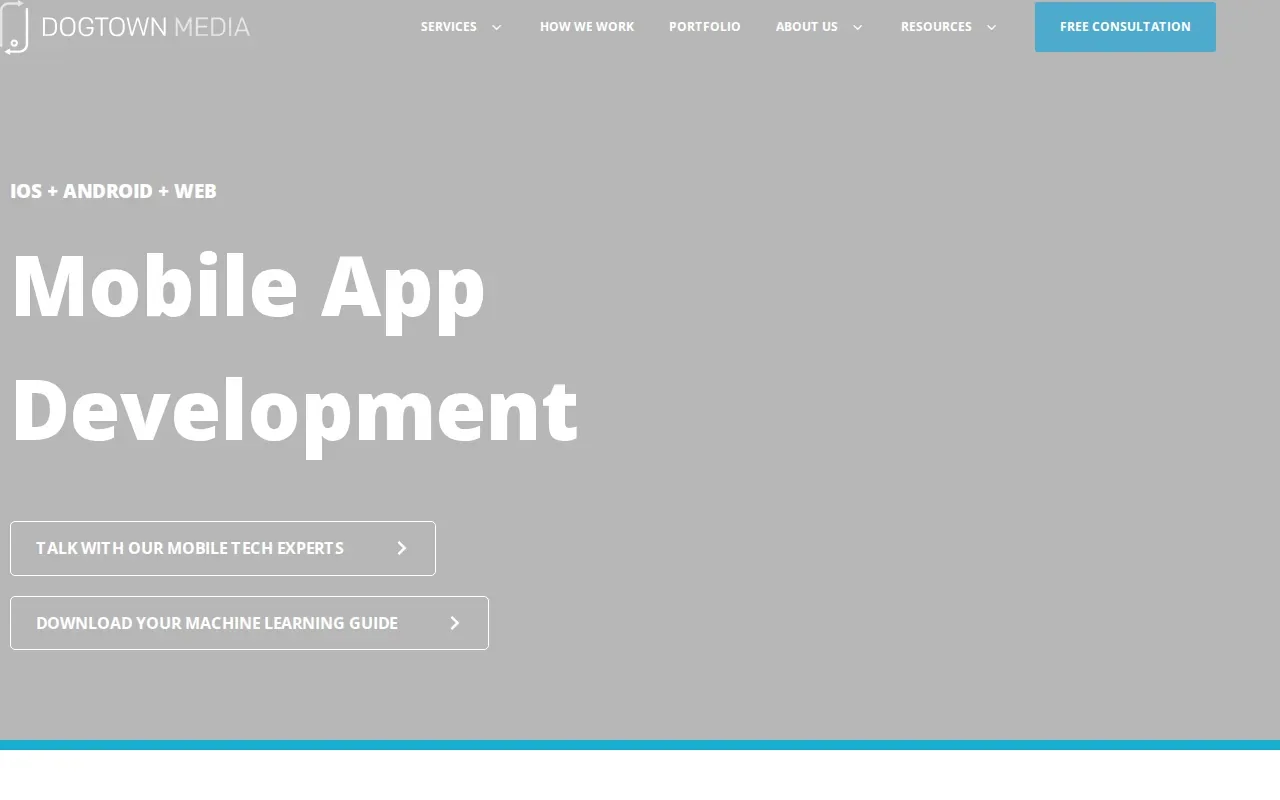Select the About Us menu item
Viewport: 1280px width, 800px height.
[x=807, y=27]
